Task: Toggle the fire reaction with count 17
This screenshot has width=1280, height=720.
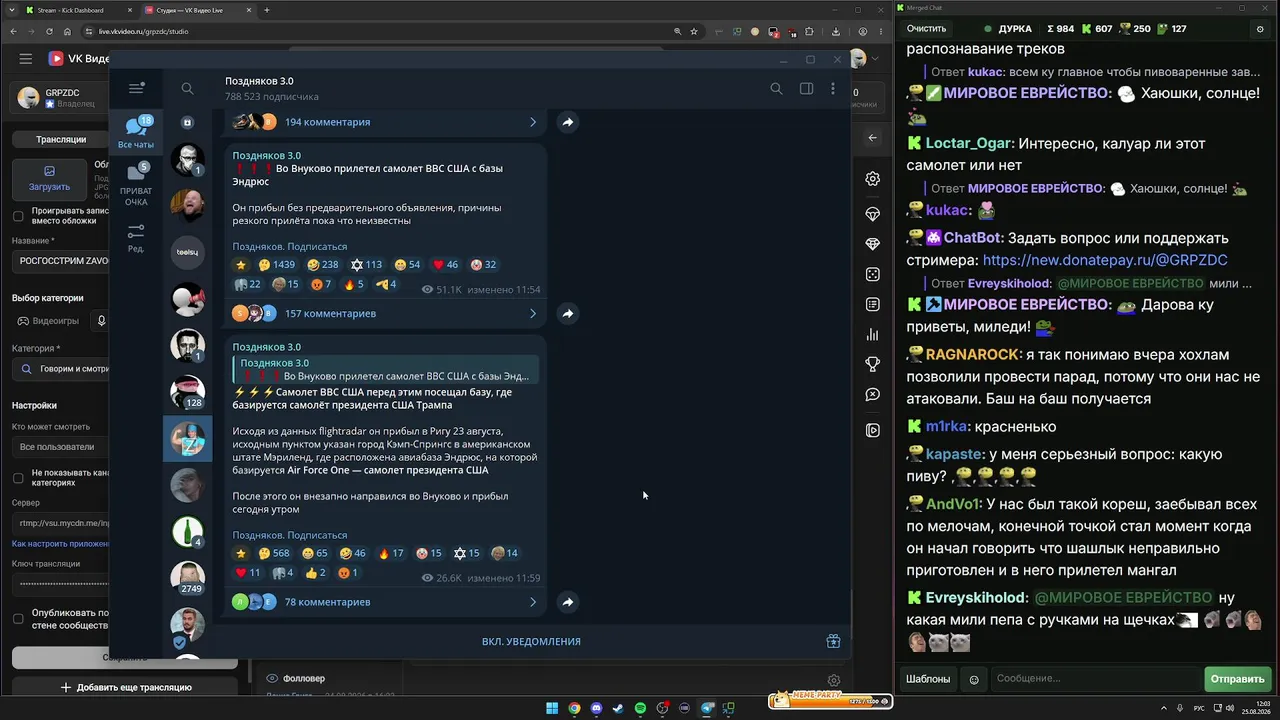Action: [x=393, y=553]
